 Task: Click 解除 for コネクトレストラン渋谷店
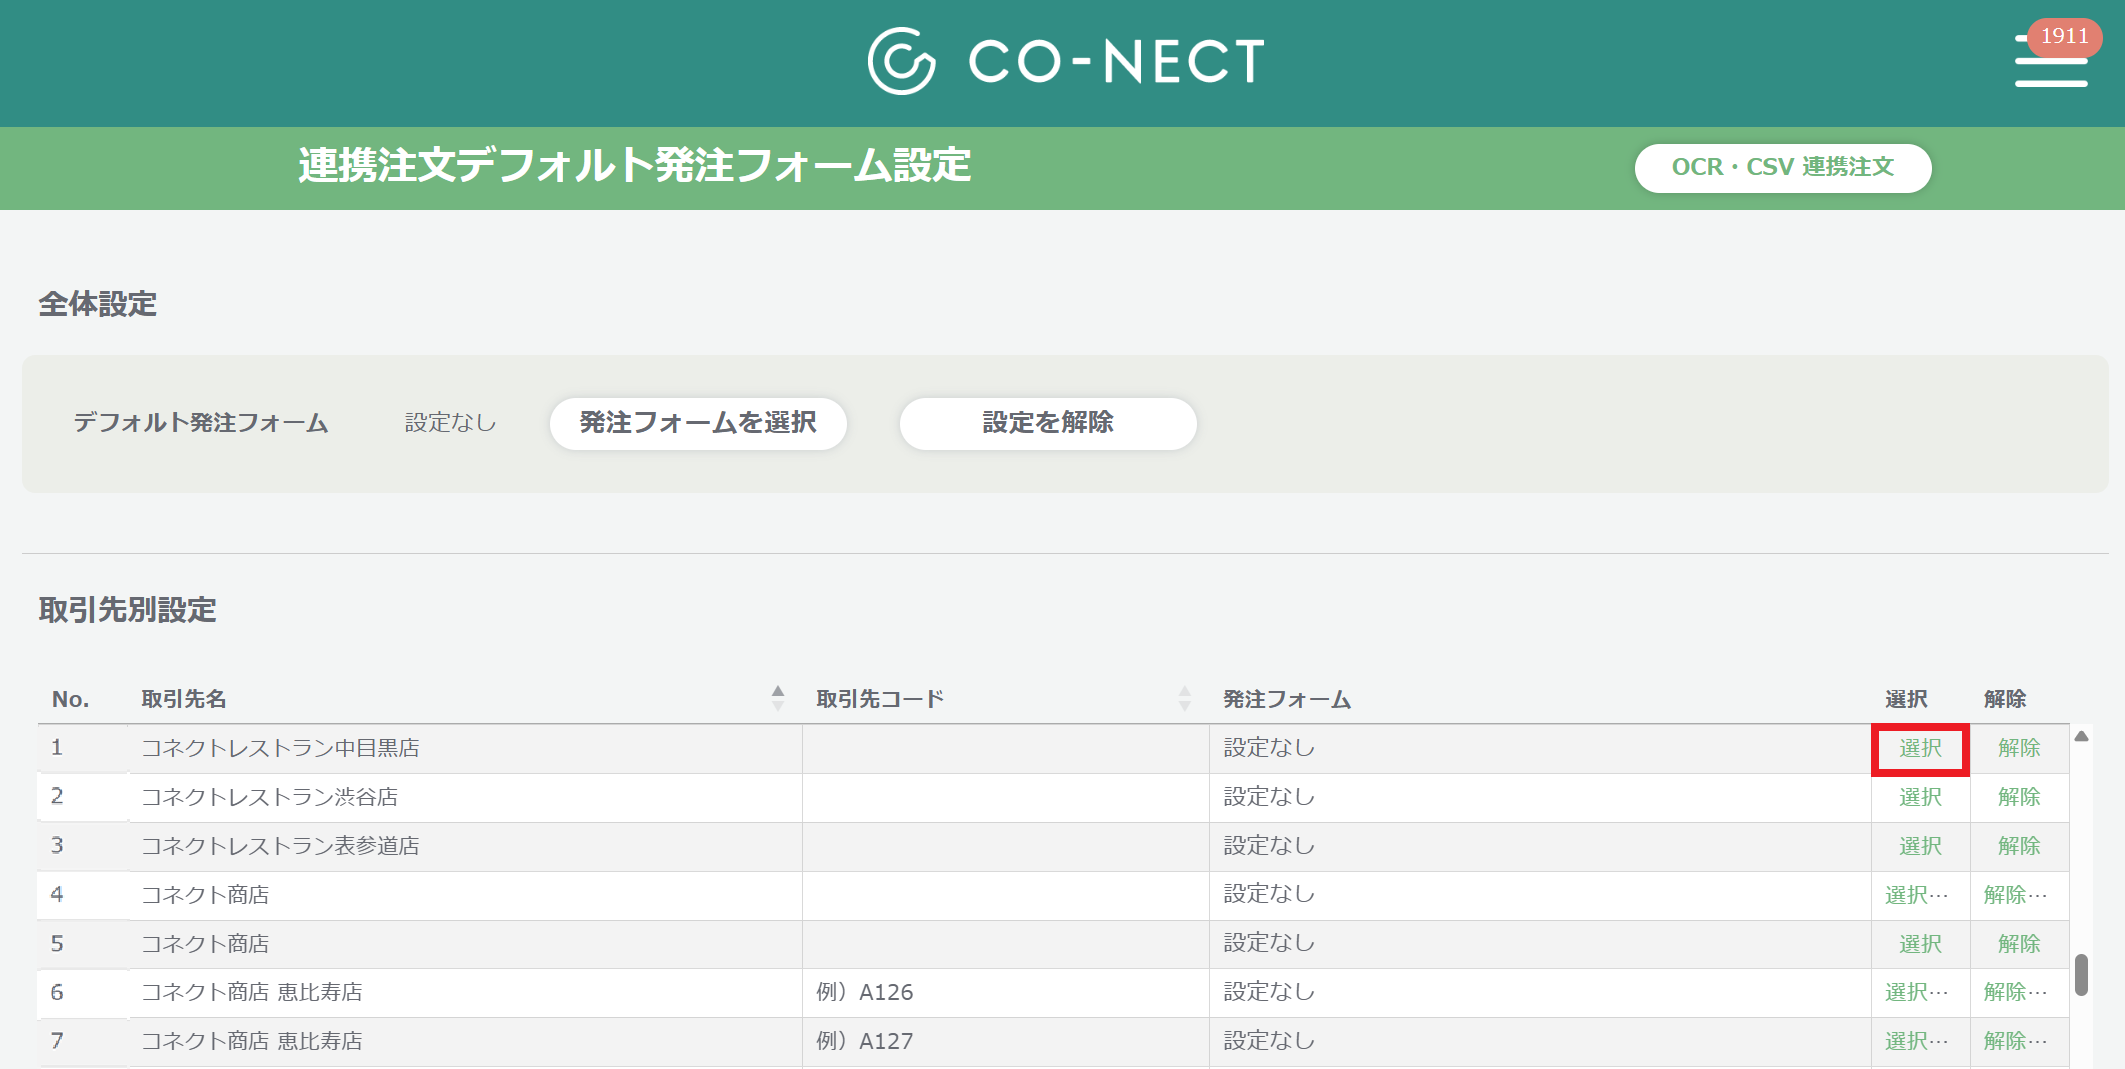[x=2019, y=797]
